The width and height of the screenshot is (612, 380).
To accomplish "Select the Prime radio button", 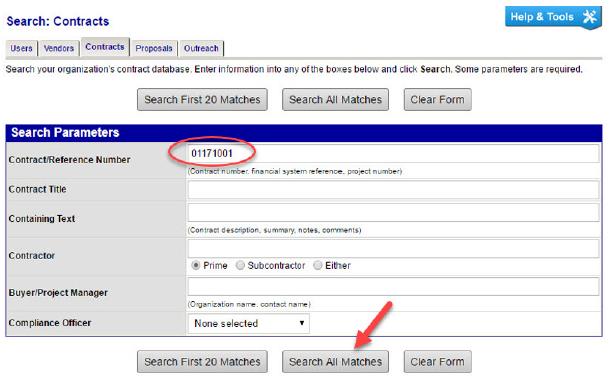I will (x=196, y=266).
